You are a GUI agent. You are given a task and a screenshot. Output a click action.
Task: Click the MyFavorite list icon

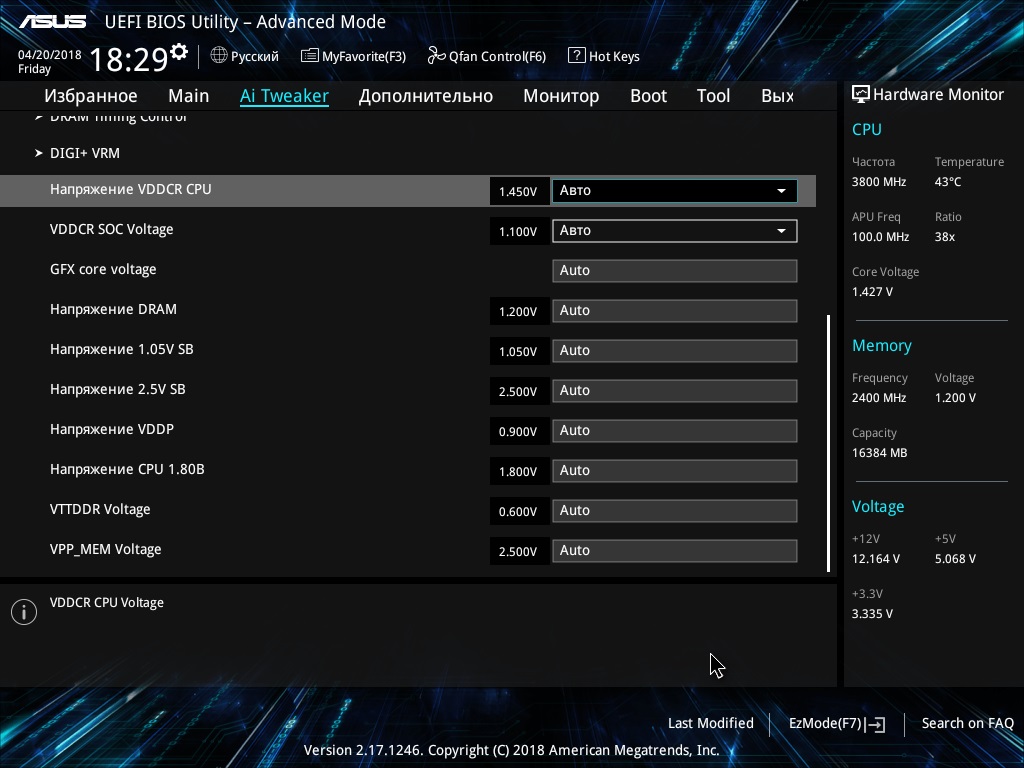coord(310,56)
